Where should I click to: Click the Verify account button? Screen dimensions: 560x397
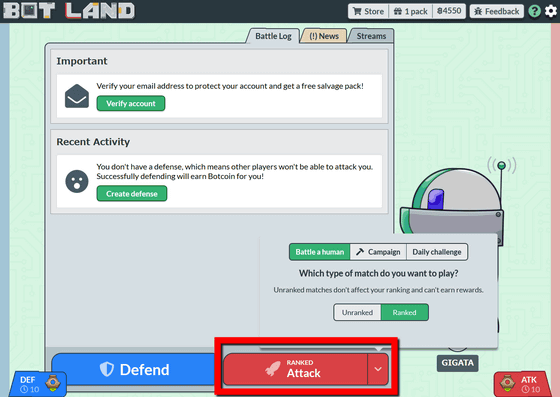[131, 104]
